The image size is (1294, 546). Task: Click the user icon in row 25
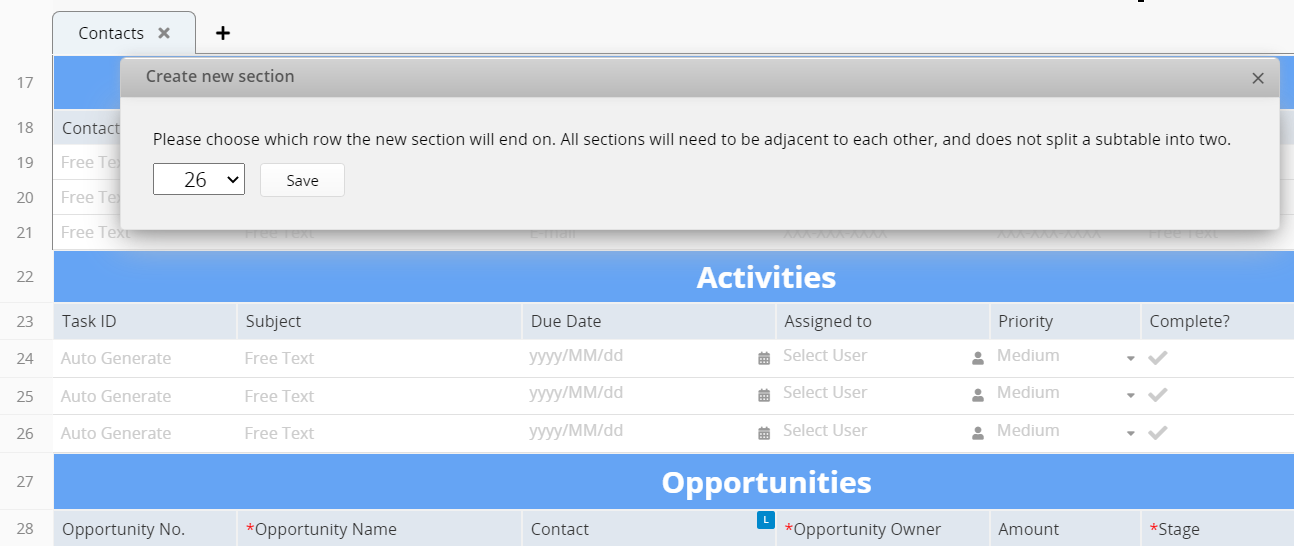pyautogui.click(x=978, y=395)
